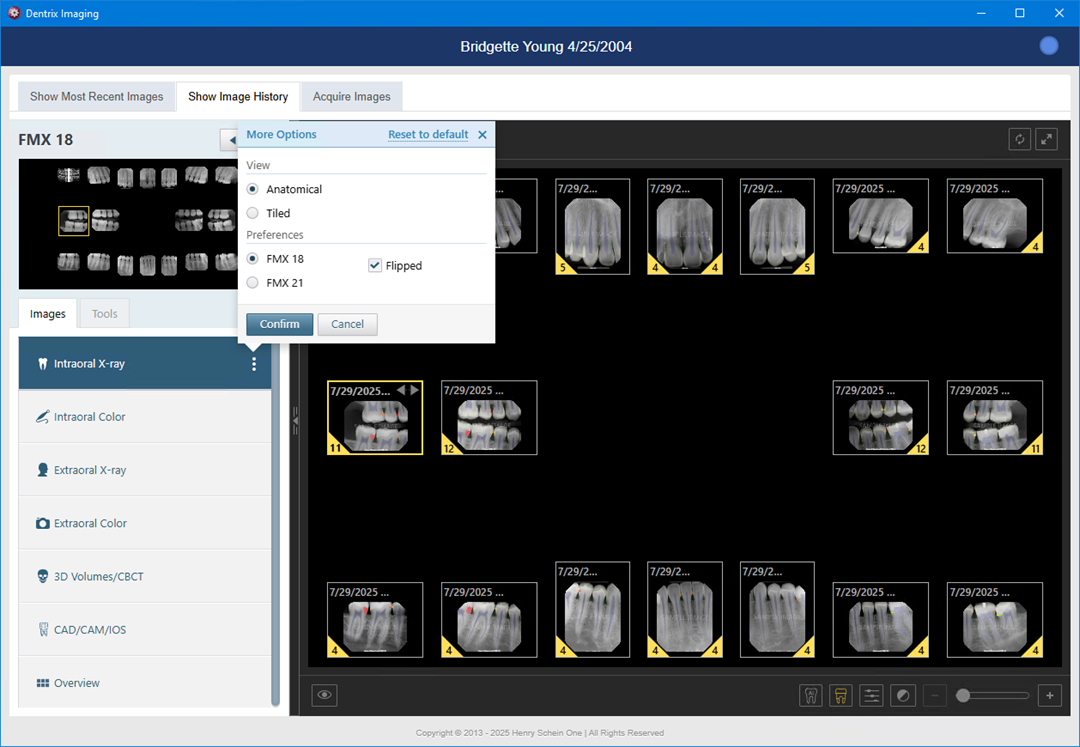Open the 3D Volumes/CBCT category
This screenshot has width=1080, height=747.
pos(145,576)
